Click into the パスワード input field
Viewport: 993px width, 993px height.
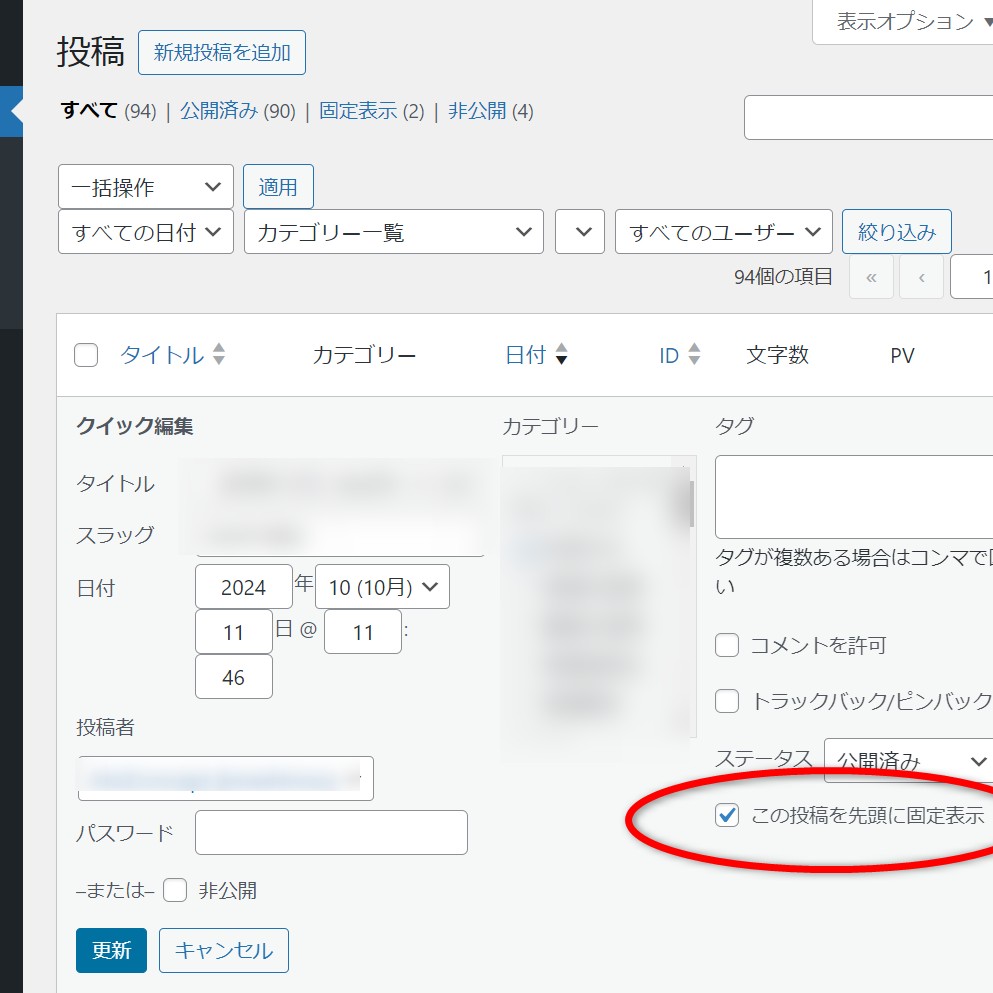tap(331, 832)
